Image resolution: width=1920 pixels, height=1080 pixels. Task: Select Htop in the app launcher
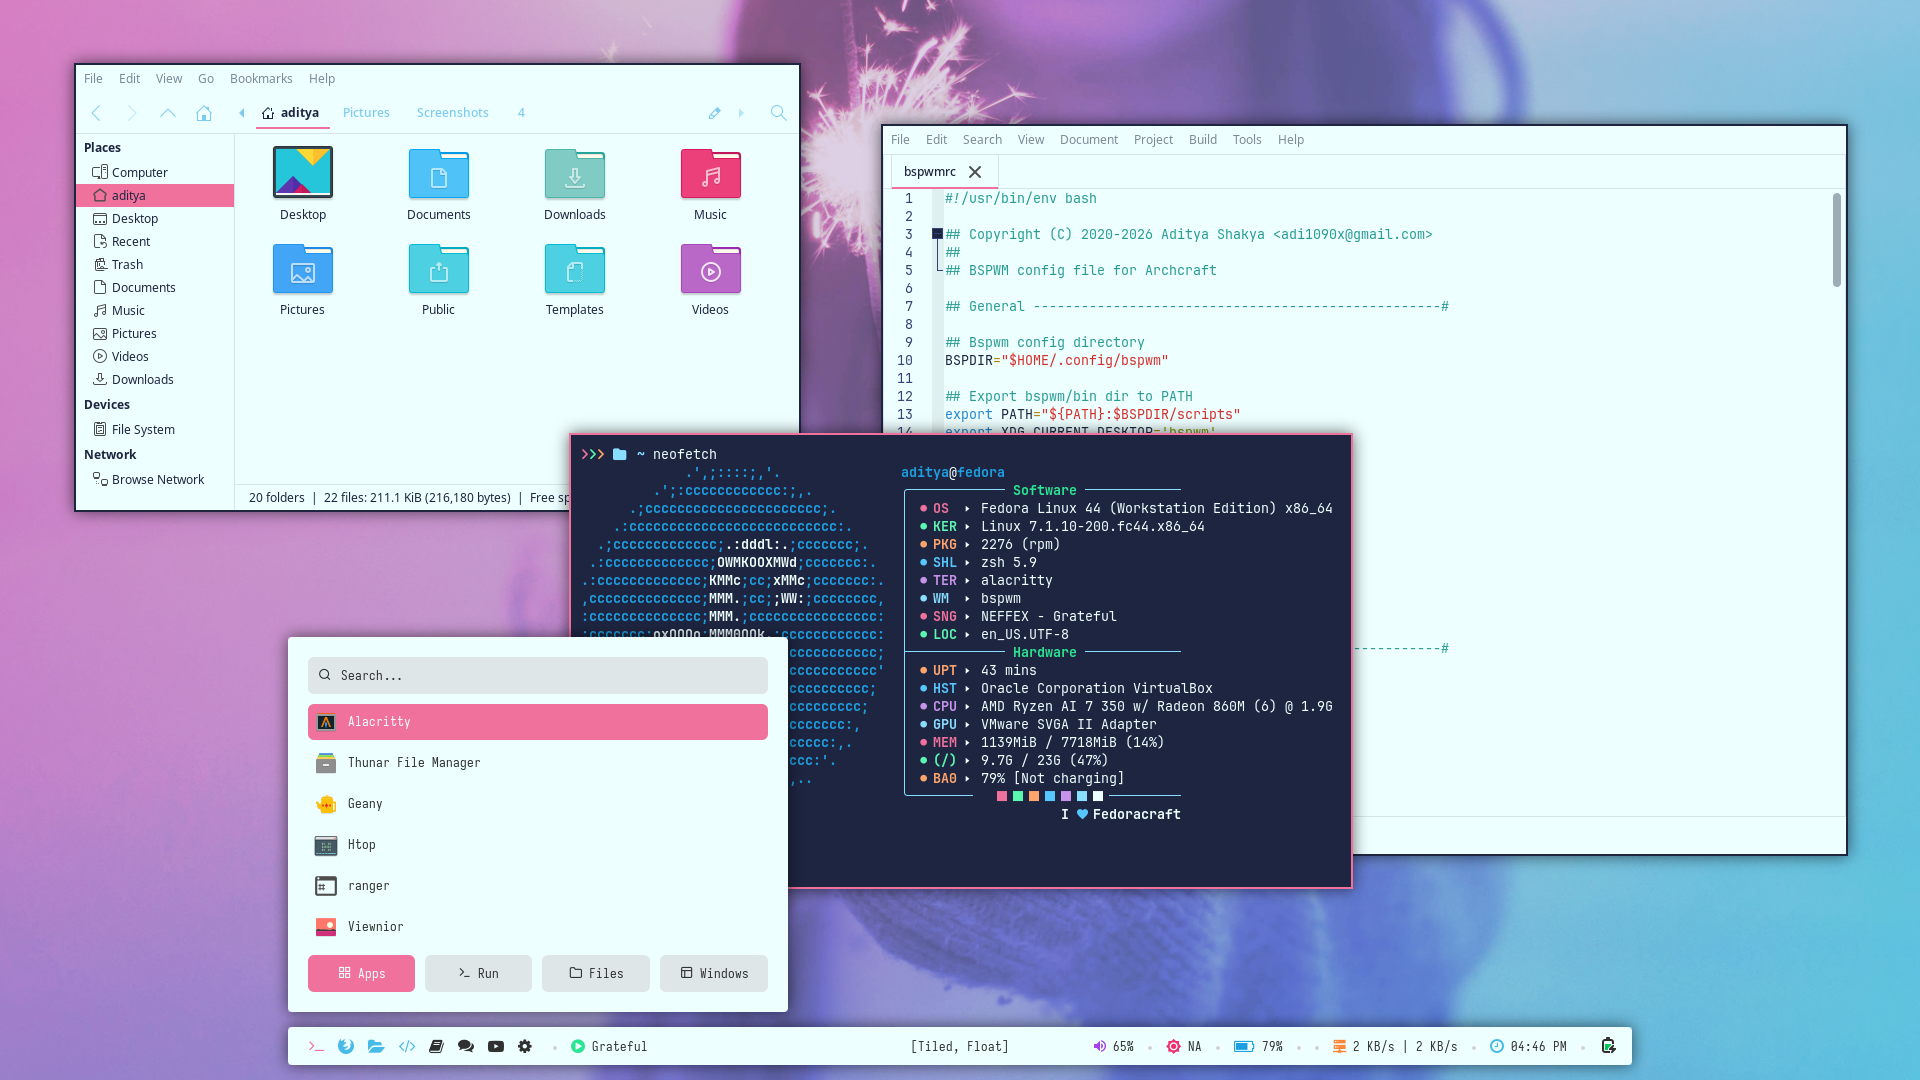[538, 845]
